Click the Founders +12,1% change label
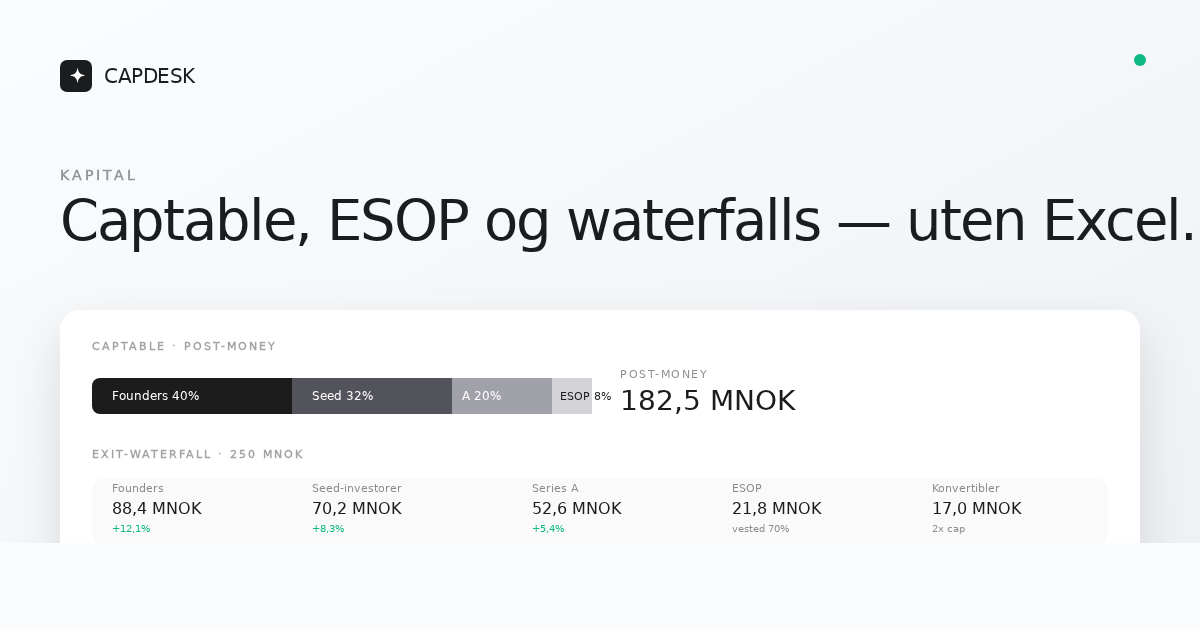 coord(131,529)
